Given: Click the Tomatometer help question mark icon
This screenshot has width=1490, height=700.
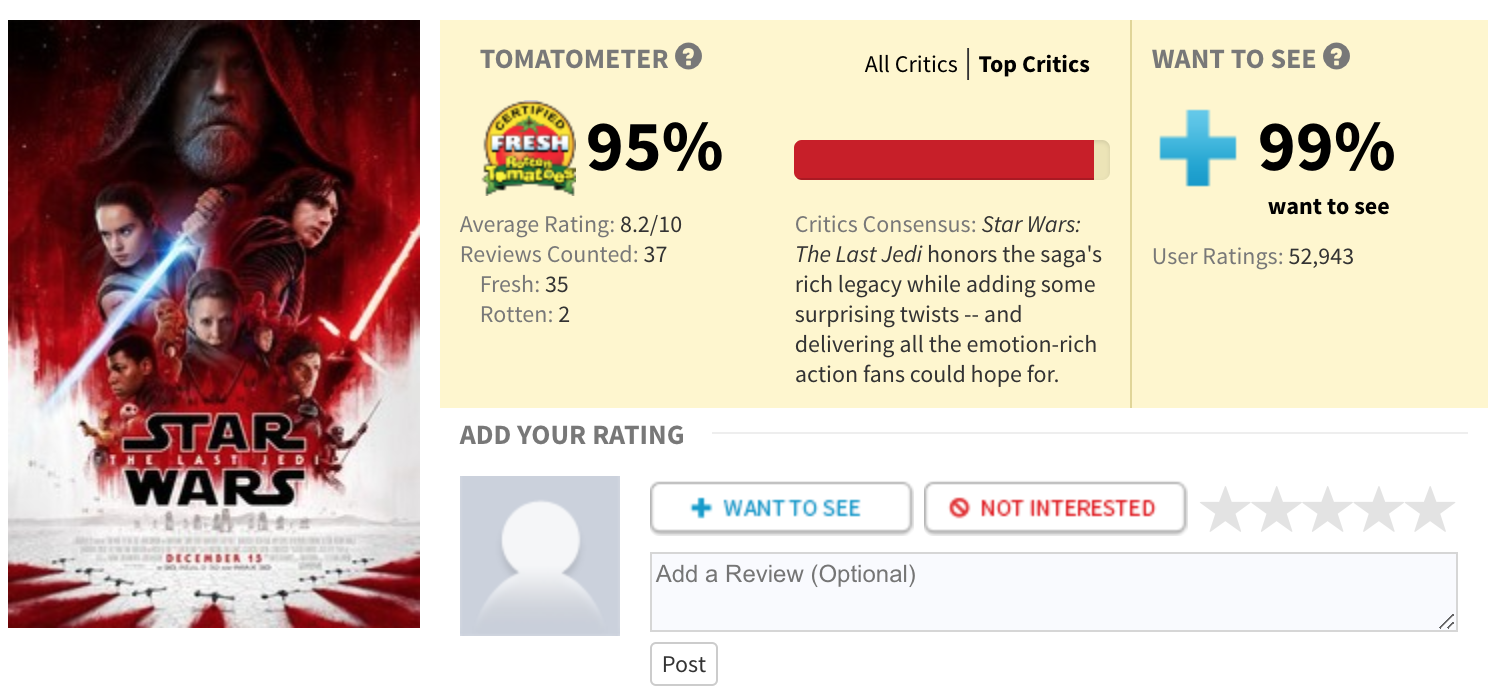Looking at the screenshot, I should 688,57.
